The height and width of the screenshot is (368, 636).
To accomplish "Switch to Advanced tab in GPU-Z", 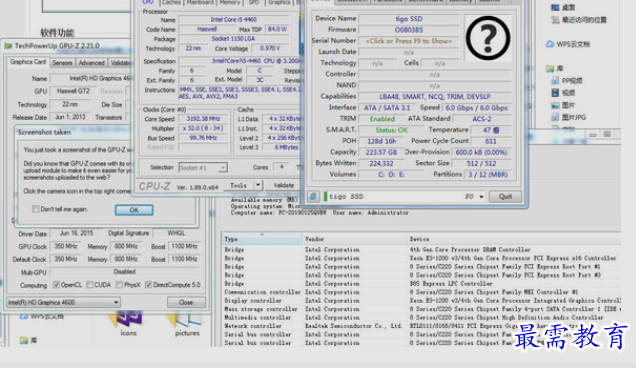I will [91, 63].
